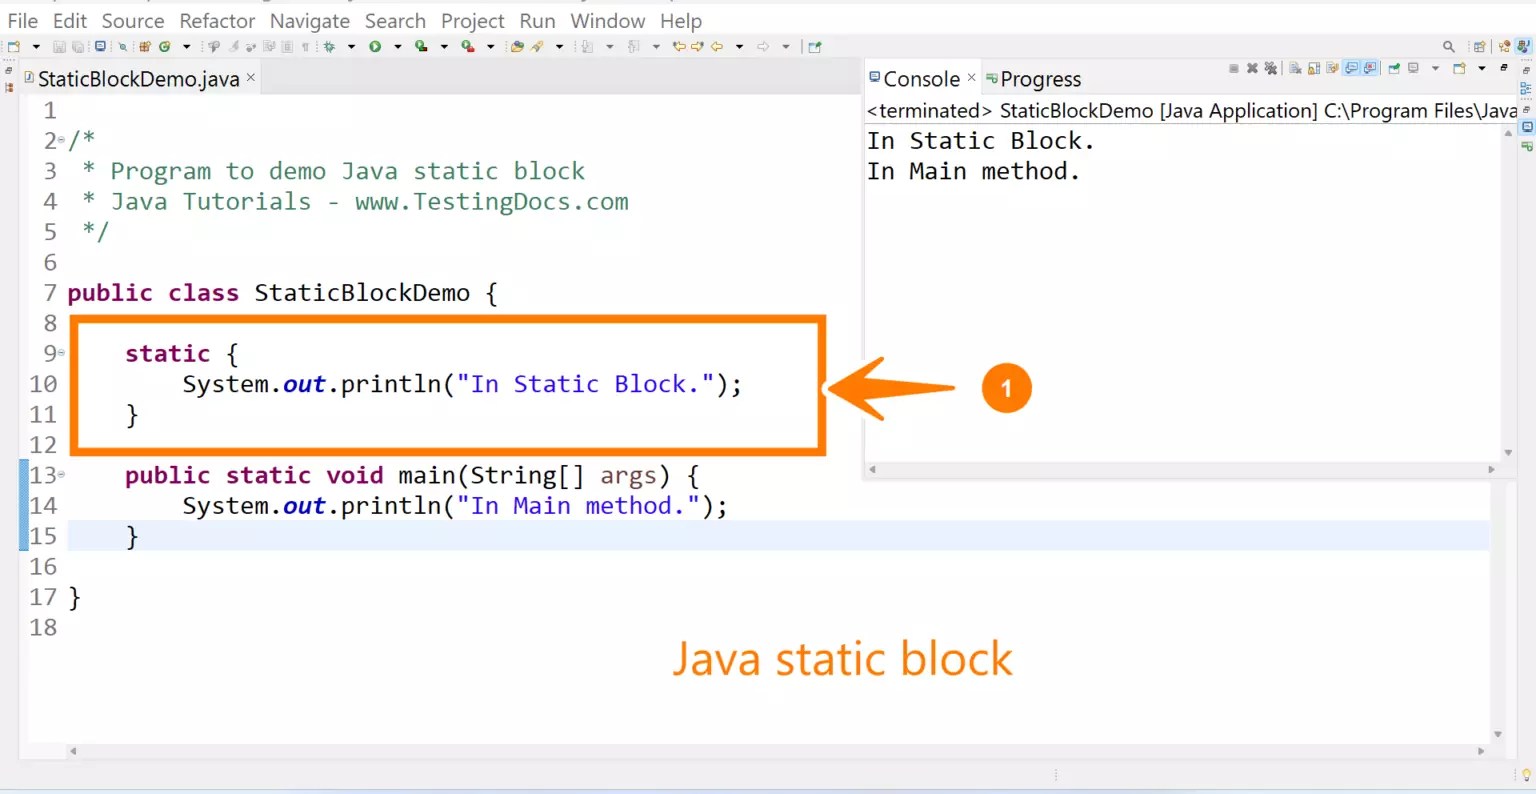Toggle Show Console on standard output change
This screenshot has width=1536, height=794.
point(1352,68)
